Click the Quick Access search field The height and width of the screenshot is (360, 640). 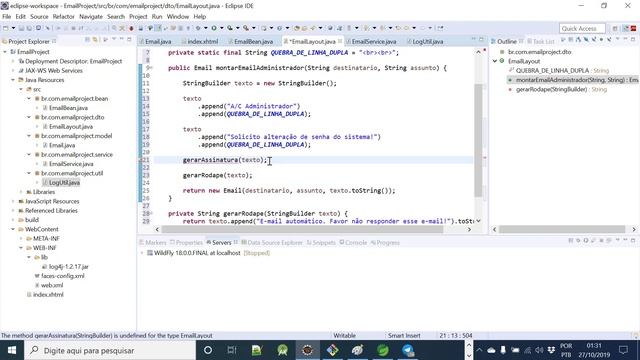point(582,28)
